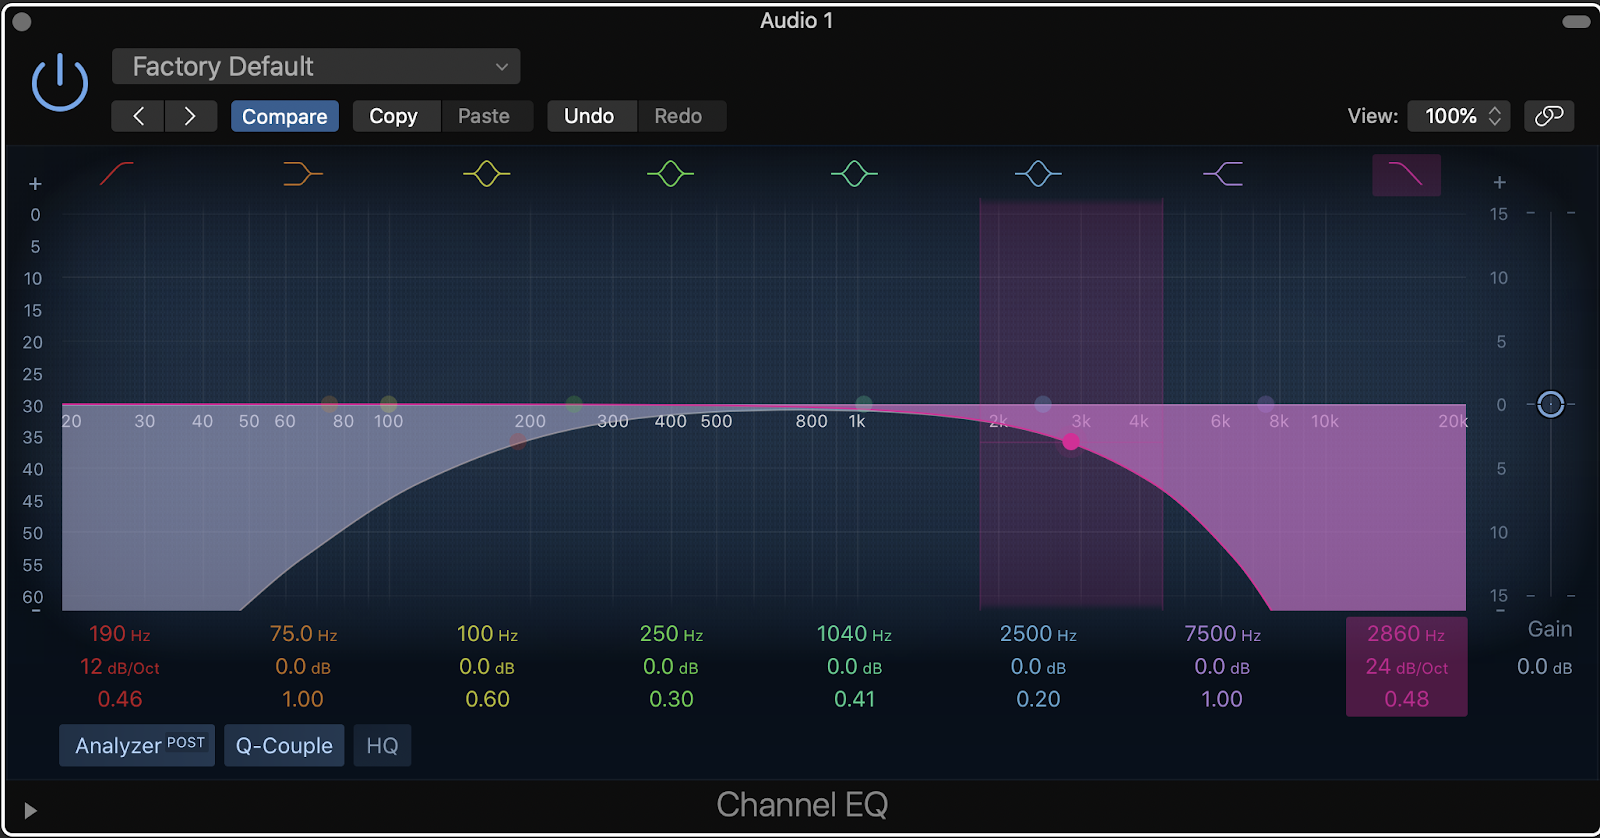Image resolution: width=1600 pixels, height=838 pixels.
Task: Select the 0.0 dB master Gain value
Action: click(x=1544, y=667)
